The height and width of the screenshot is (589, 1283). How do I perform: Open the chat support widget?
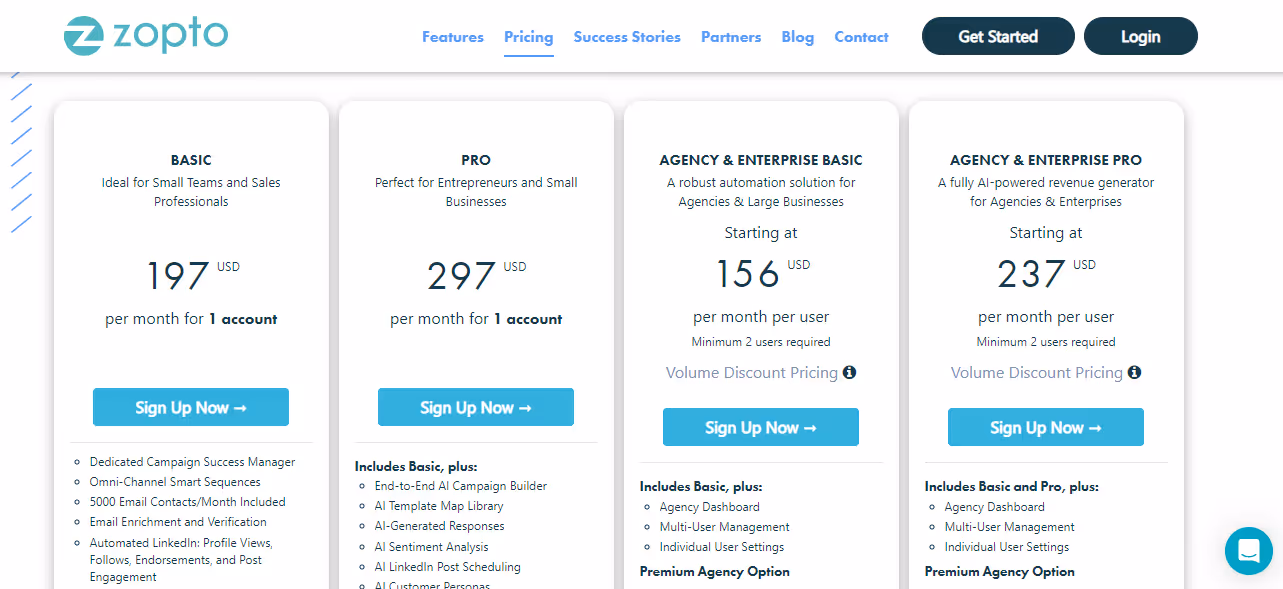point(1248,551)
